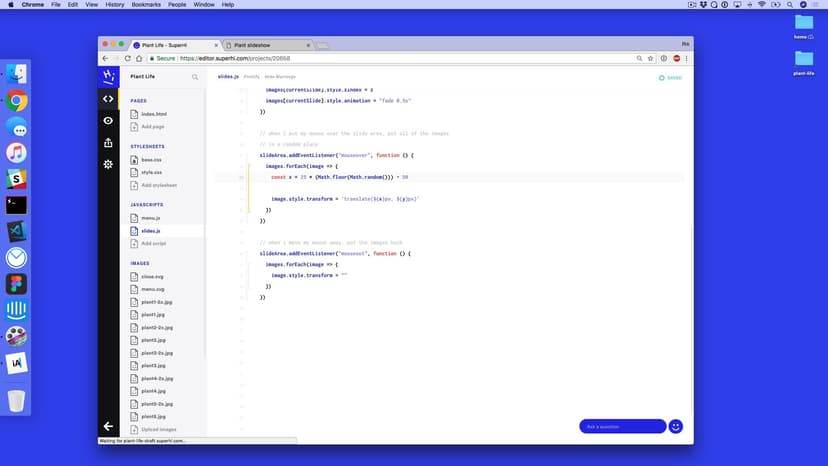The width and height of the screenshot is (828, 466).
Task: Open index.html in the Pages list
Action: (x=154, y=114)
